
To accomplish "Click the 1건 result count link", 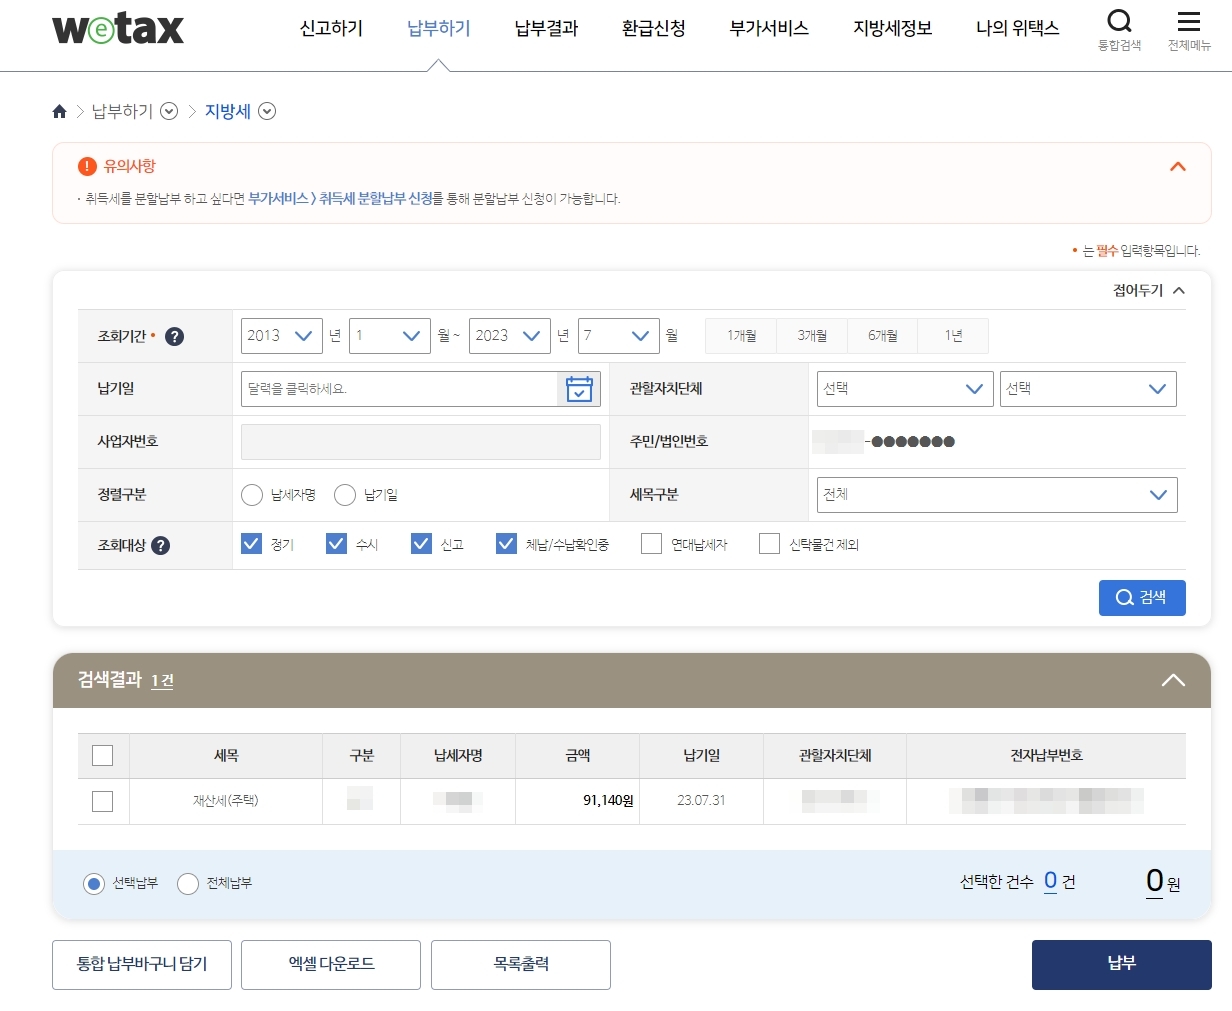I will click(x=162, y=681).
